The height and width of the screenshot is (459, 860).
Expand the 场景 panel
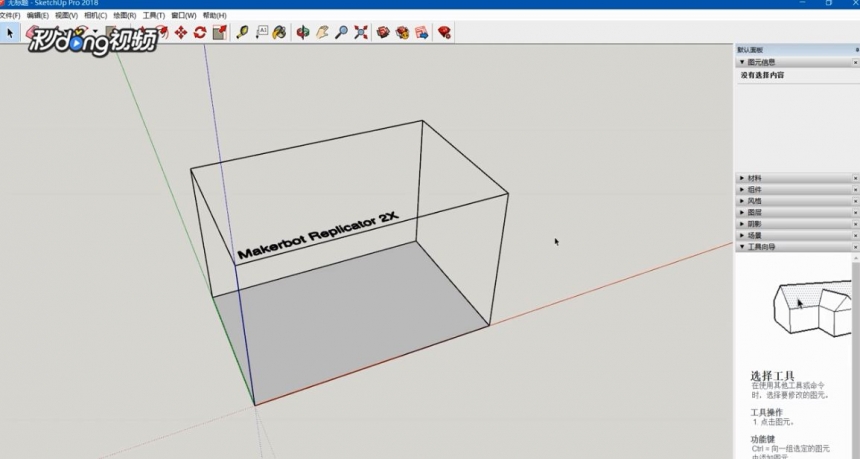742,236
